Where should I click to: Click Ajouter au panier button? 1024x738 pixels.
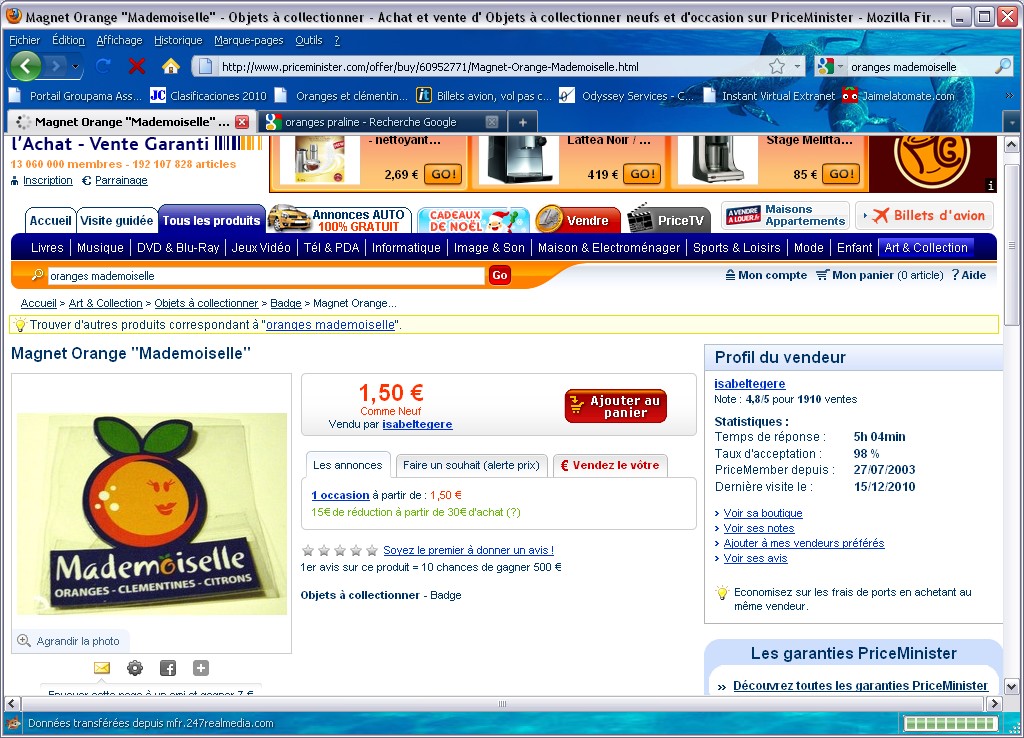[616, 406]
